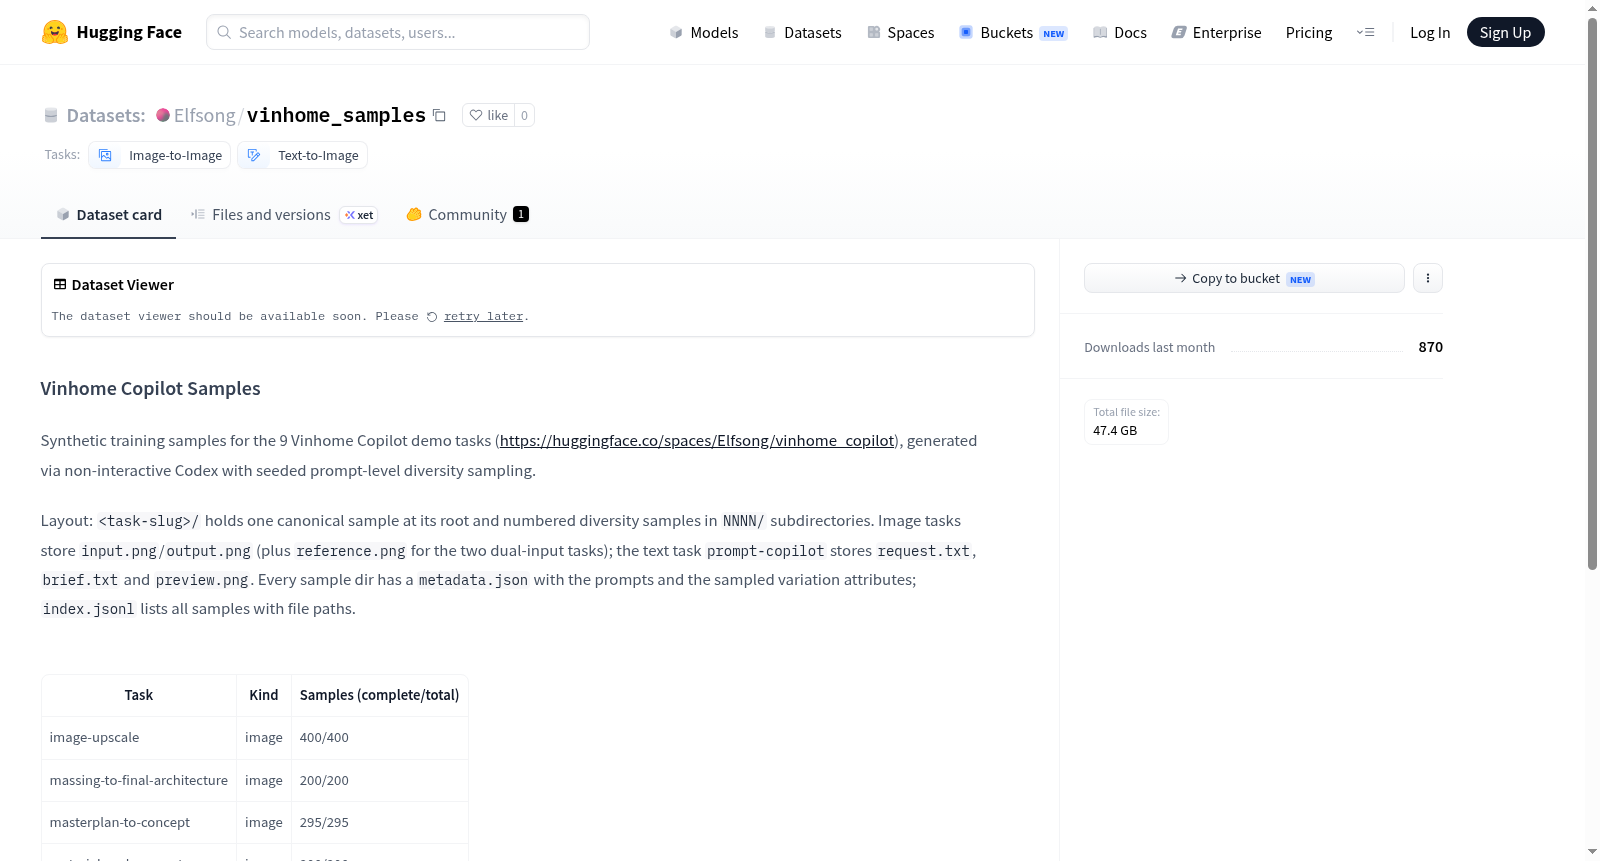Open the Elfsong user profile
The height and width of the screenshot is (861, 1600).
204,115
